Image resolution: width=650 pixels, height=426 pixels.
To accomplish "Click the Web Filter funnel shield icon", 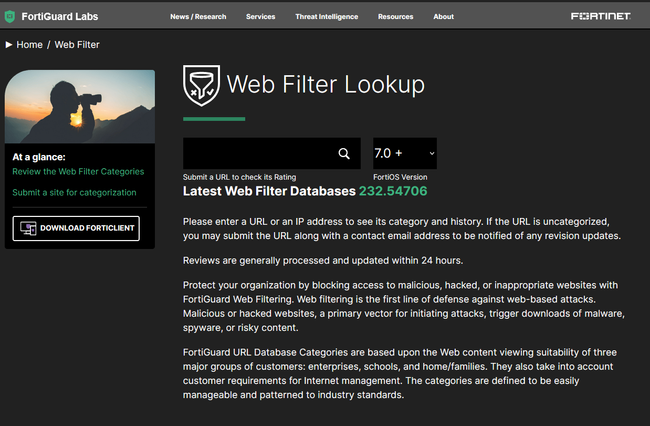I will (201, 85).
